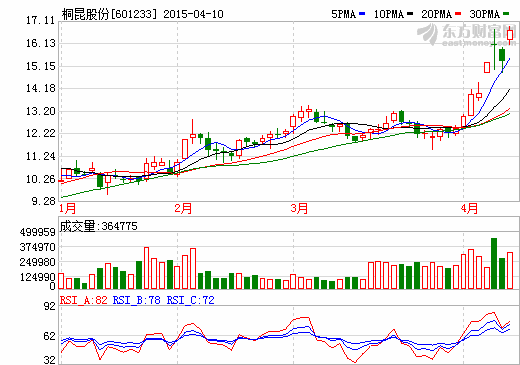Select the 3月 month label

(299, 208)
